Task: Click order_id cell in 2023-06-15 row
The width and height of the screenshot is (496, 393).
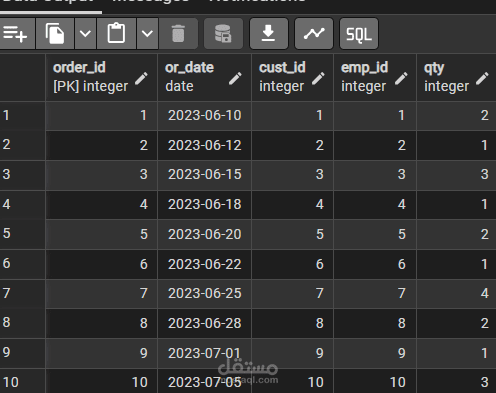Action: 101,175
